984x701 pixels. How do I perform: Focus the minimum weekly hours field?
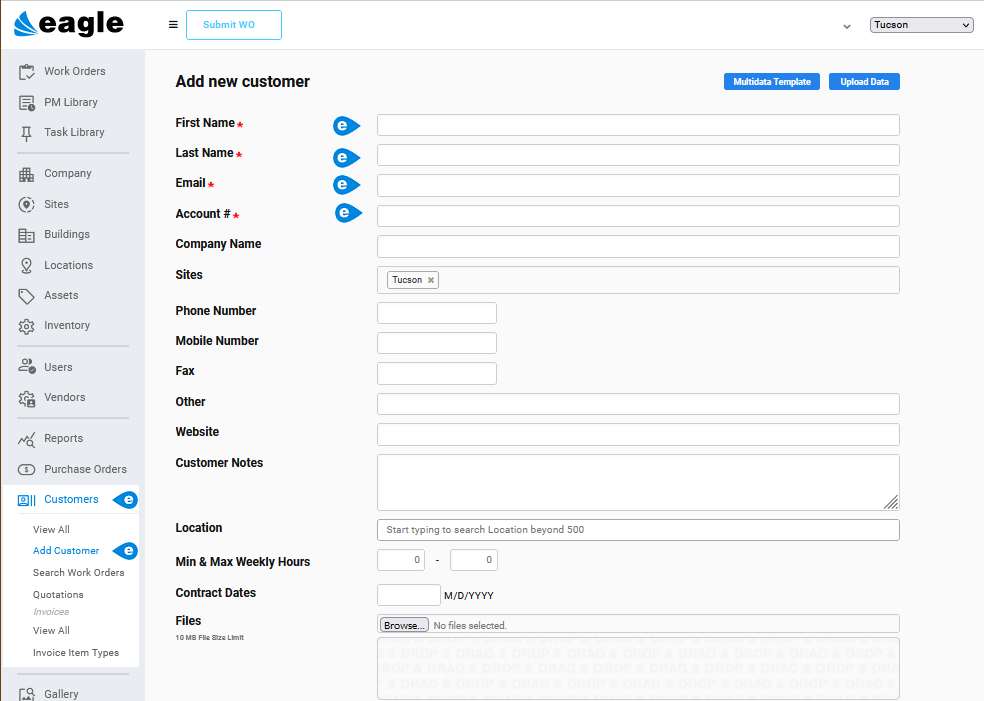pos(401,560)
